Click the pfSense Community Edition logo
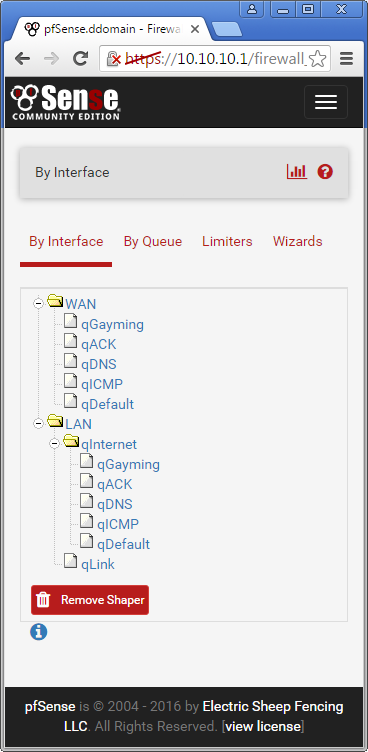Image resolution: width=368 pixels, height=752 pixels. coord(65,102)
